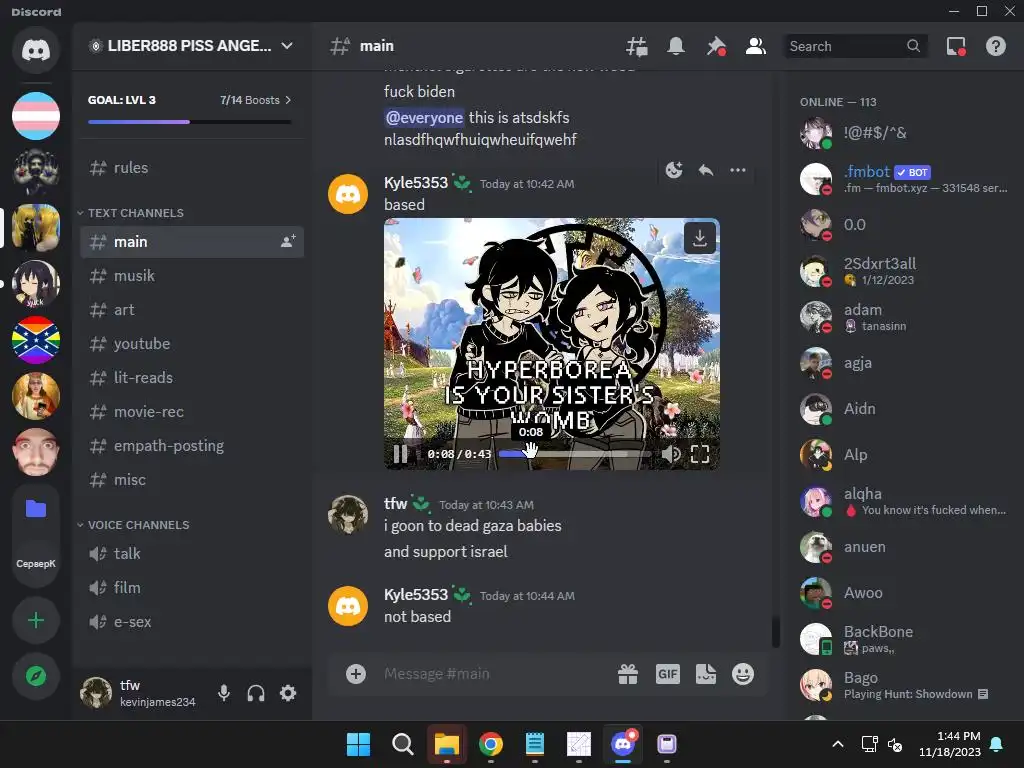Open more options for Kyle5353's message
The height and width of the screenshot is (768, 1024).
738,170
